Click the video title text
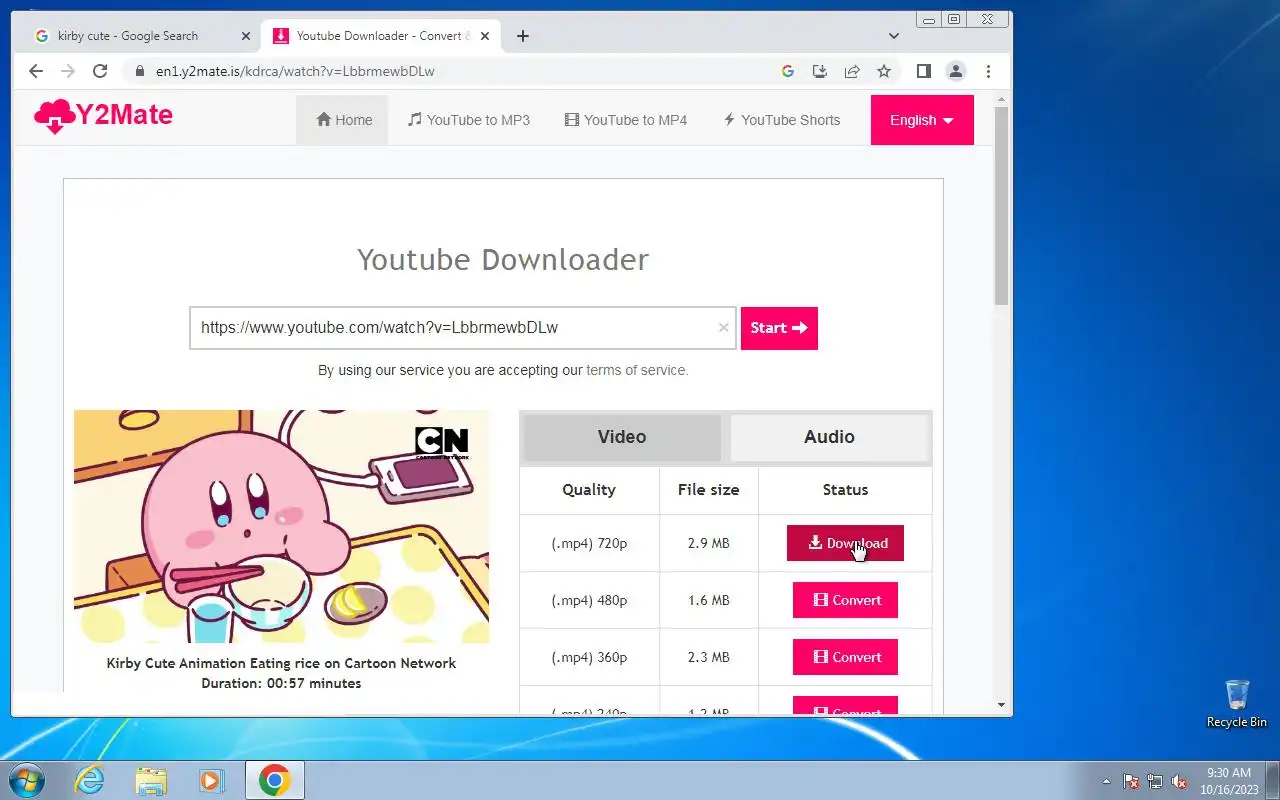The image size is (1280, 800). [x=281, y=663]
